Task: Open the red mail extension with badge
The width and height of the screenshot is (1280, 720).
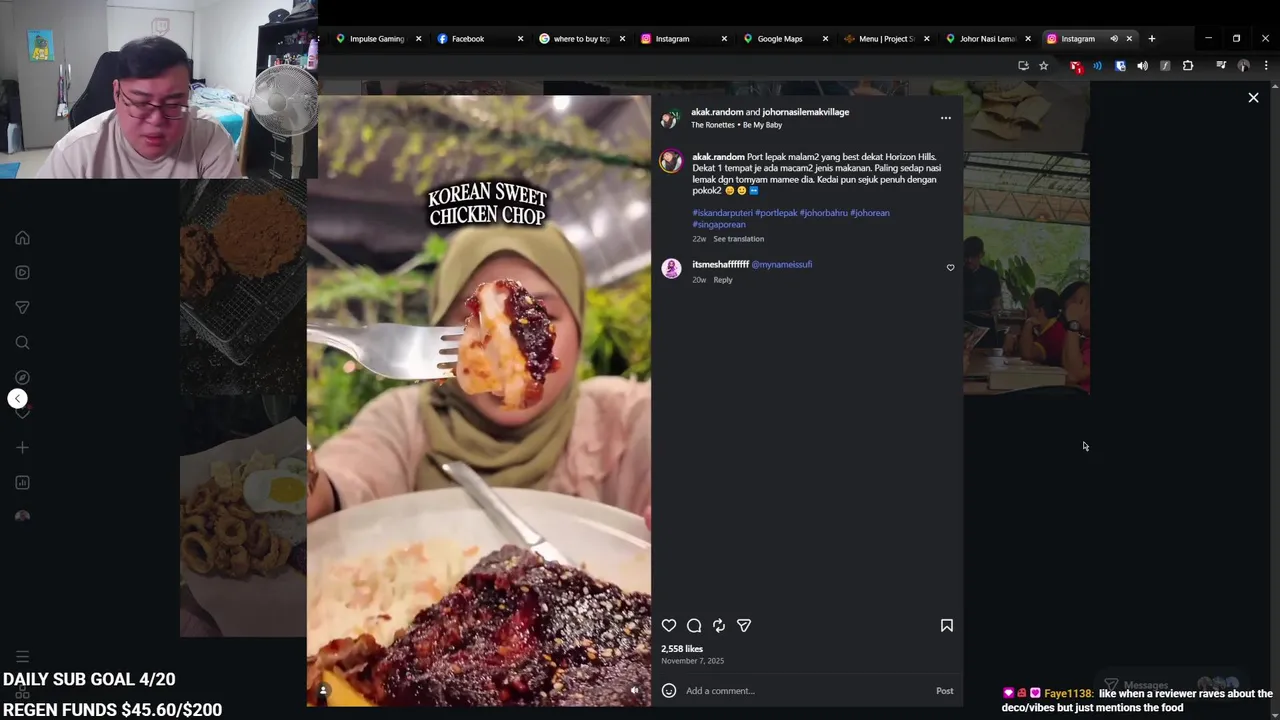Action: 1076,66
